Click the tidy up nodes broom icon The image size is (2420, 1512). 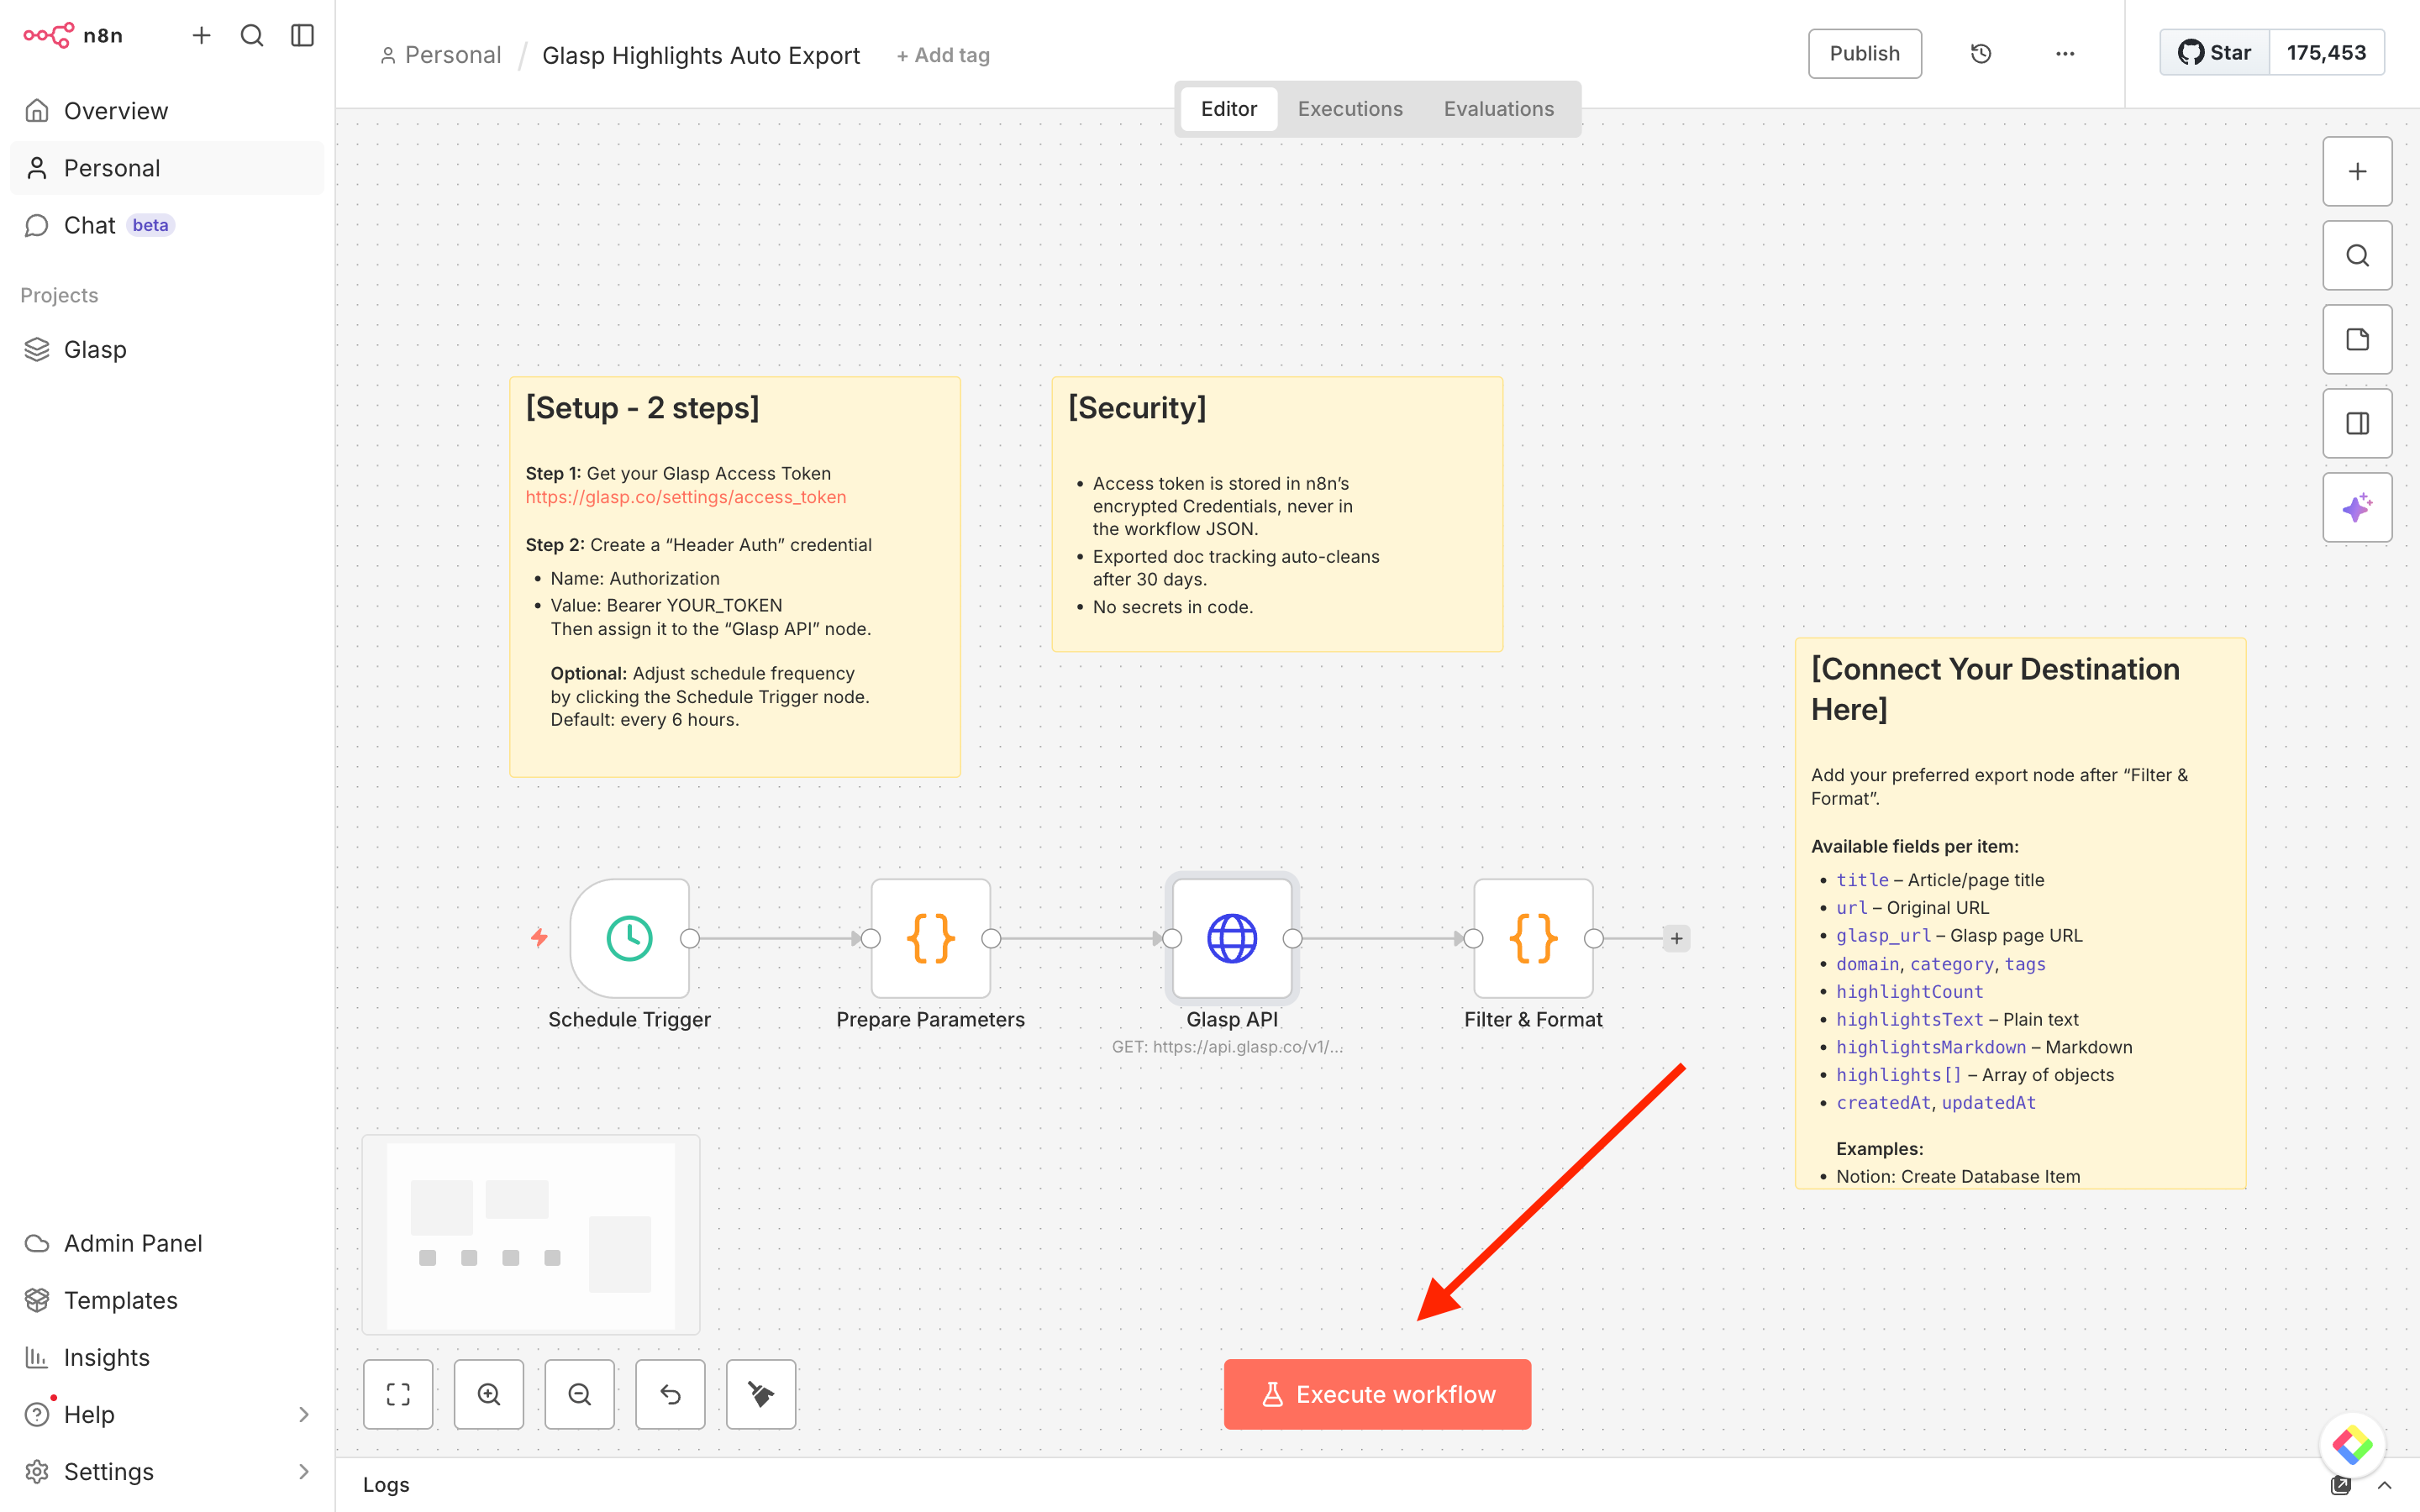tap(761, 1394)
